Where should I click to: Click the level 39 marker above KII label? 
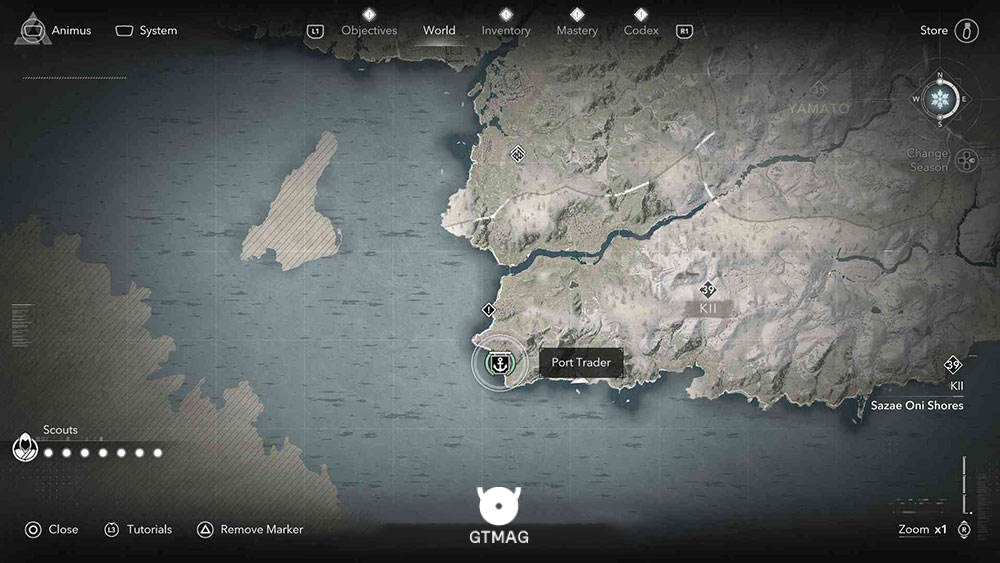coord(707,289)
